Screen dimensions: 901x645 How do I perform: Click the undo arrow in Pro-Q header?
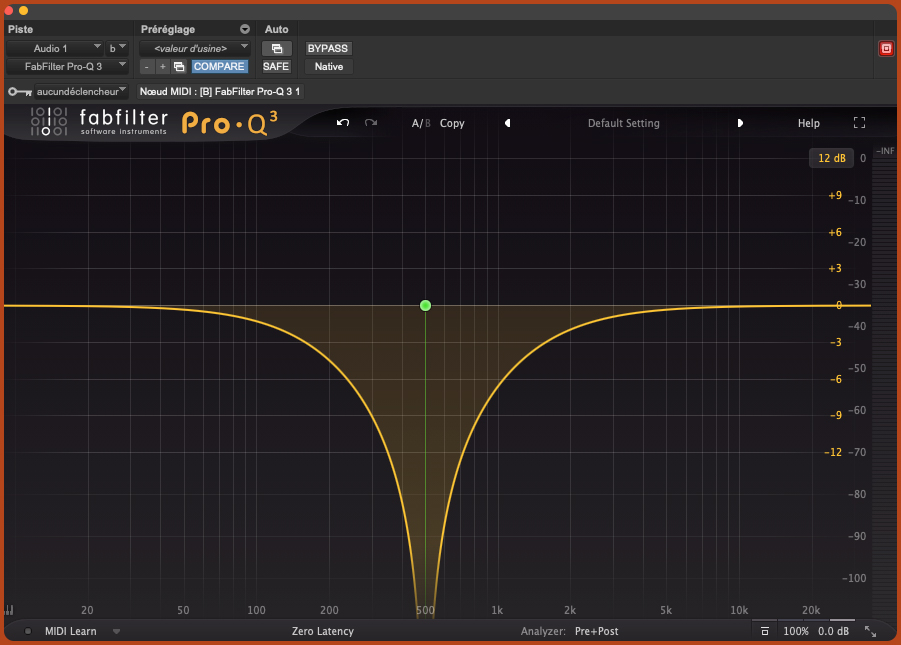343,123
